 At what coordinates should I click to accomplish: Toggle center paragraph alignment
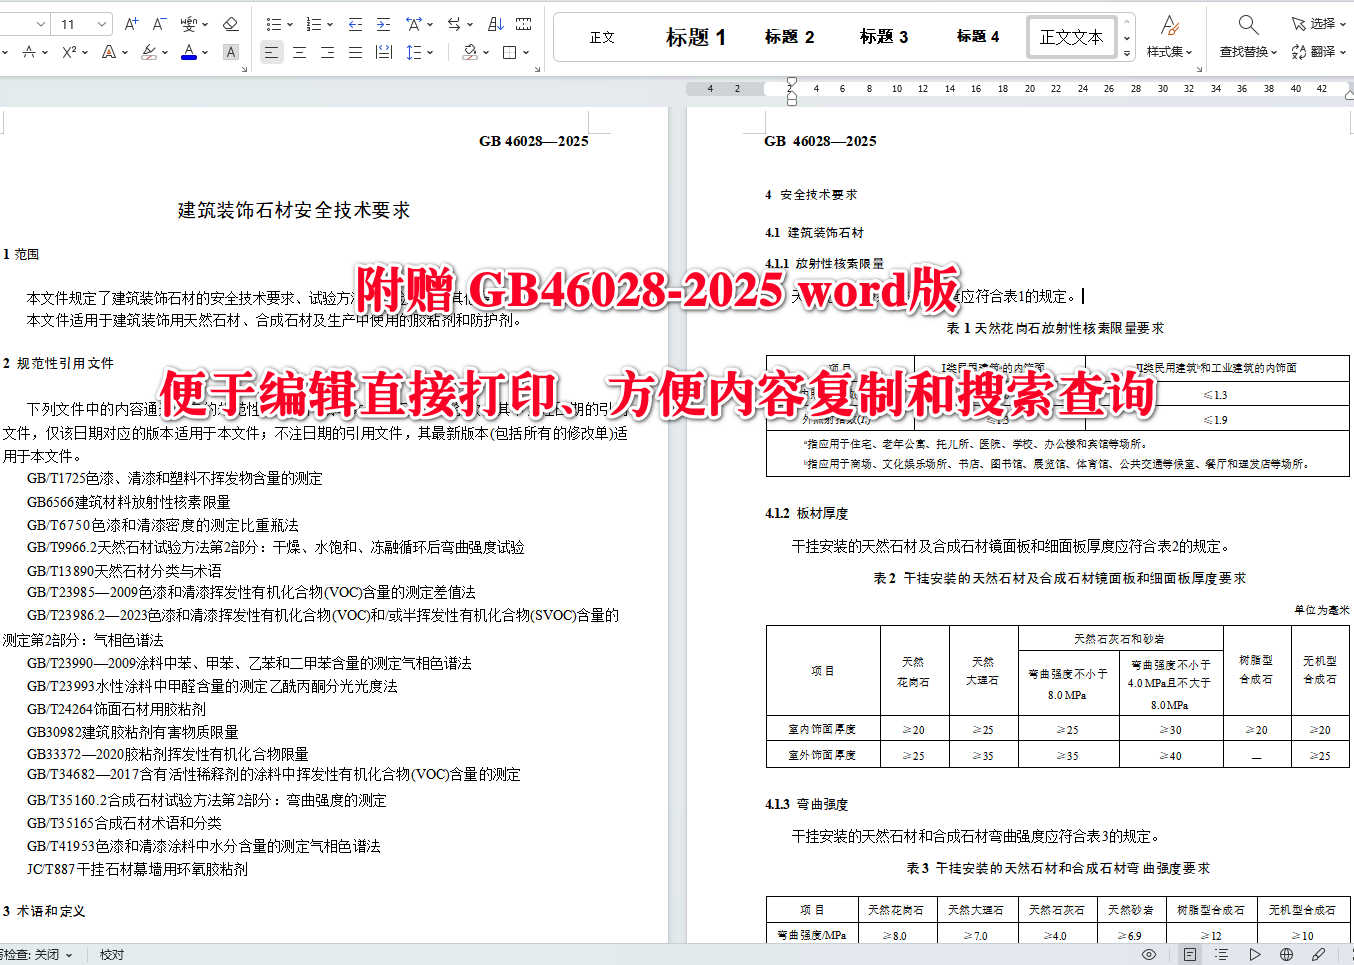coord(300,52)
